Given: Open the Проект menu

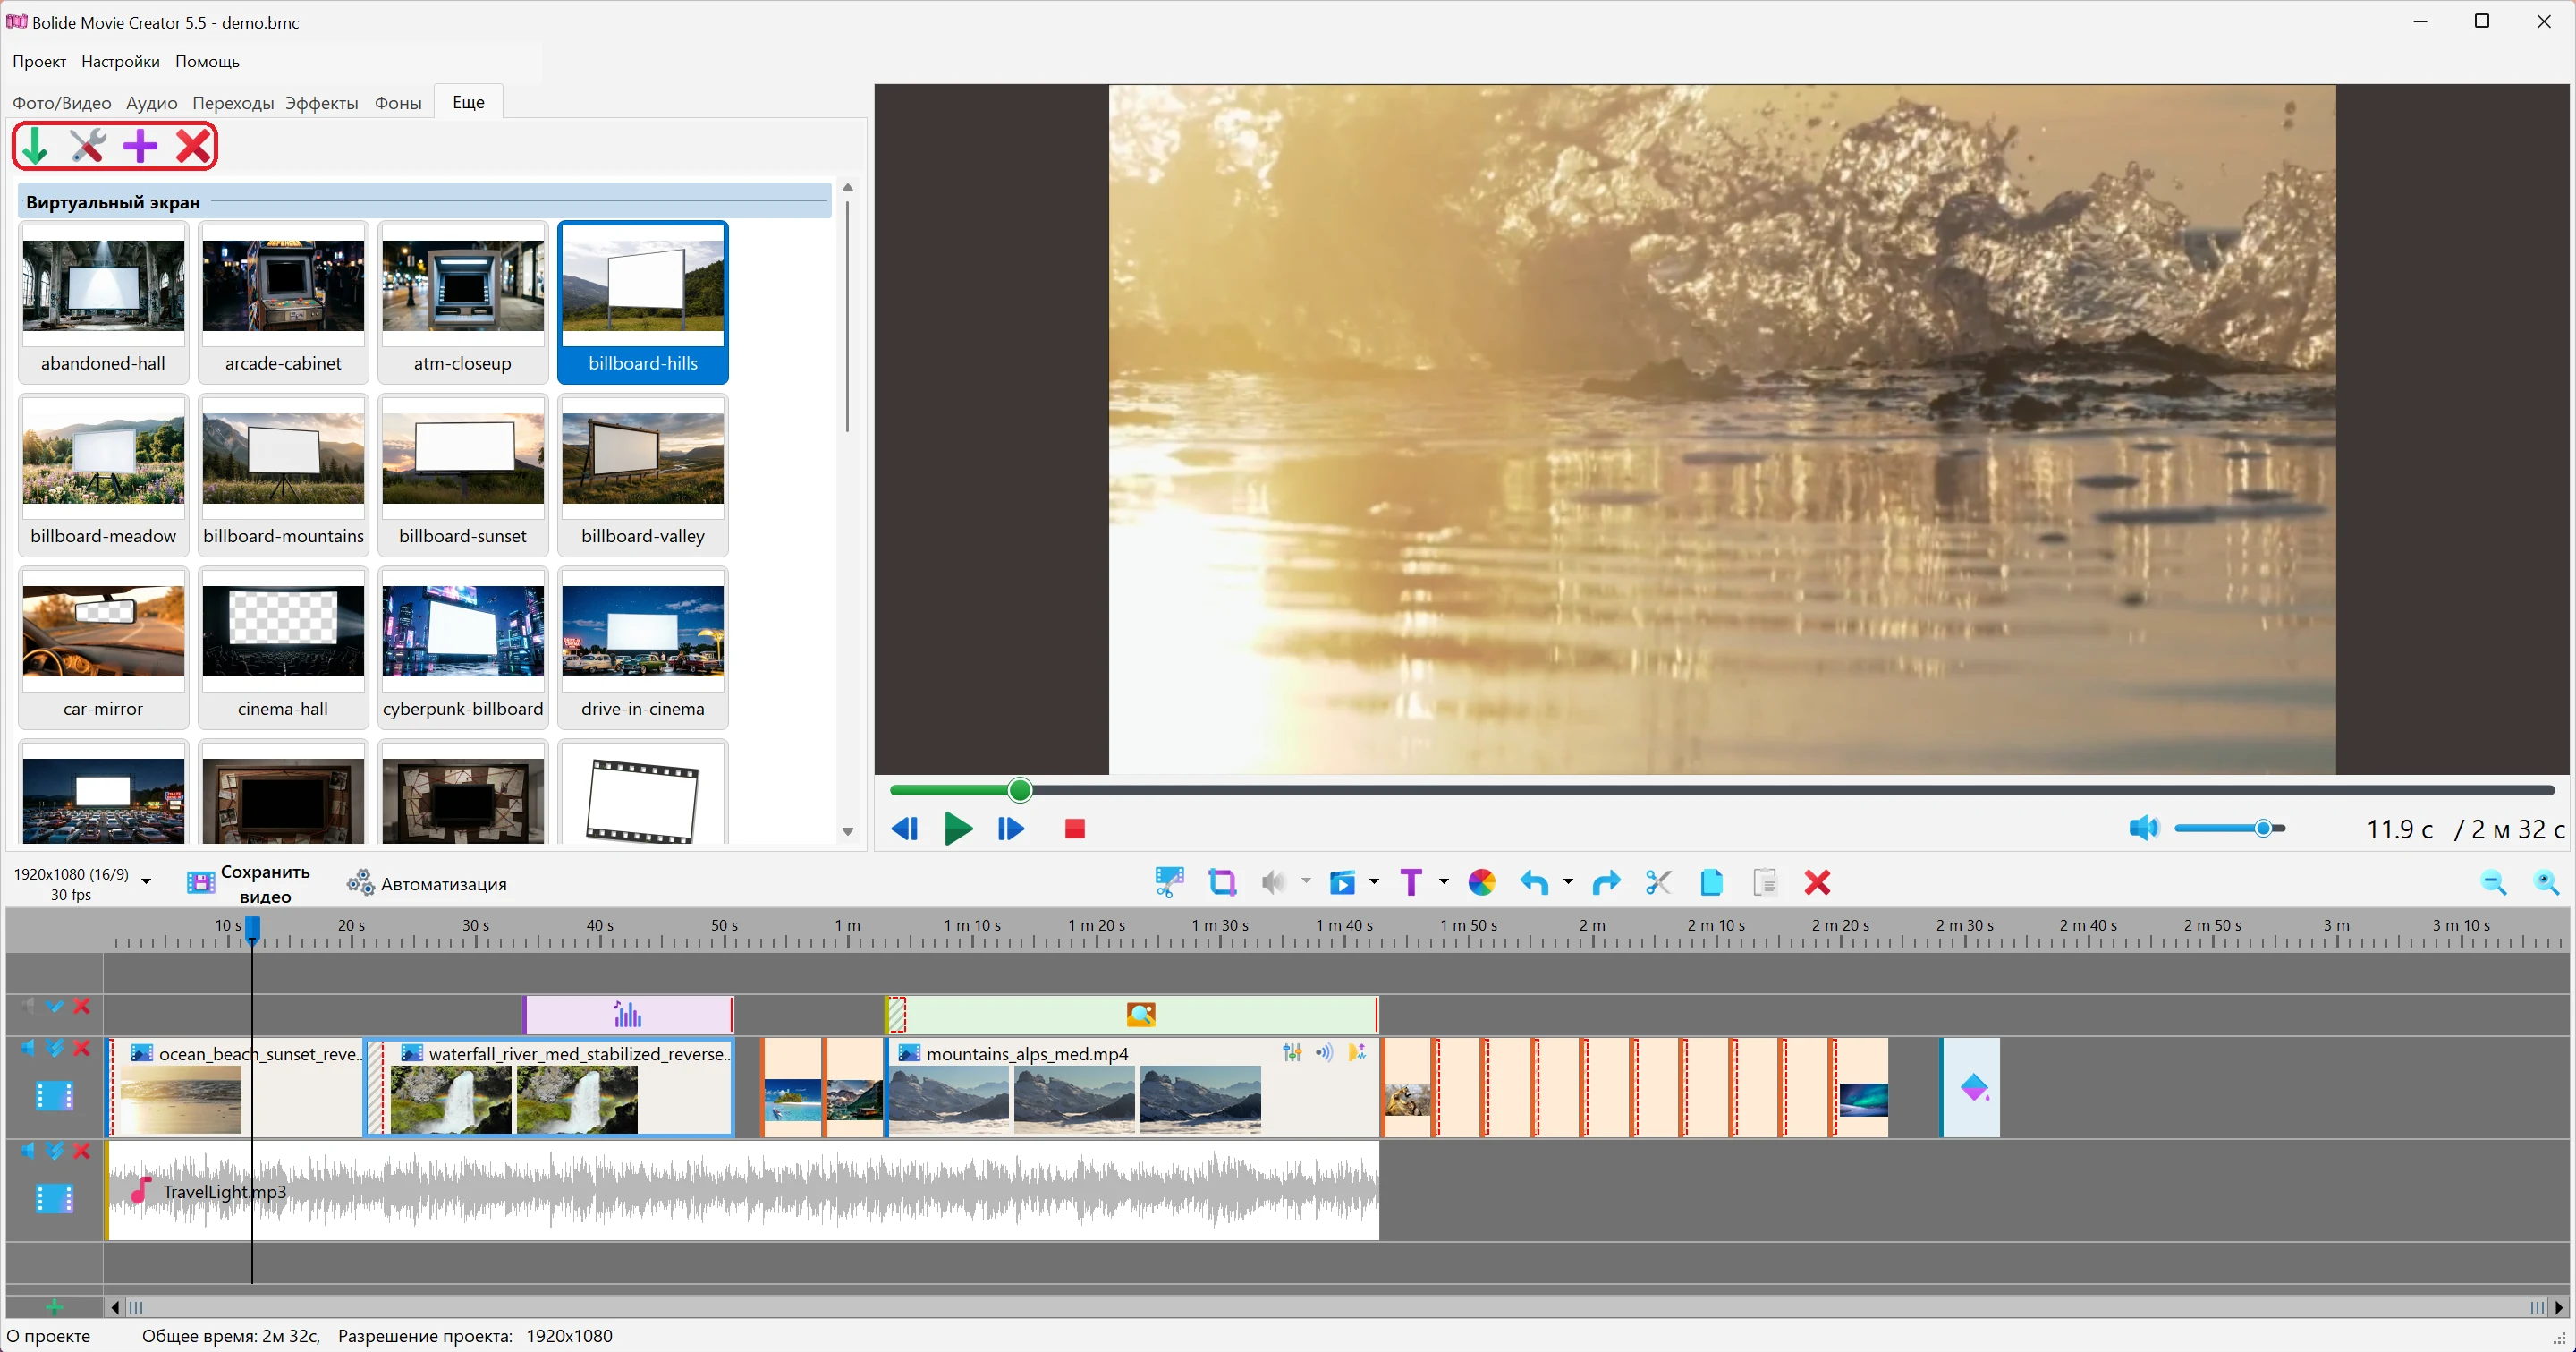Looking at the screenshot, I should coord(39,62).
